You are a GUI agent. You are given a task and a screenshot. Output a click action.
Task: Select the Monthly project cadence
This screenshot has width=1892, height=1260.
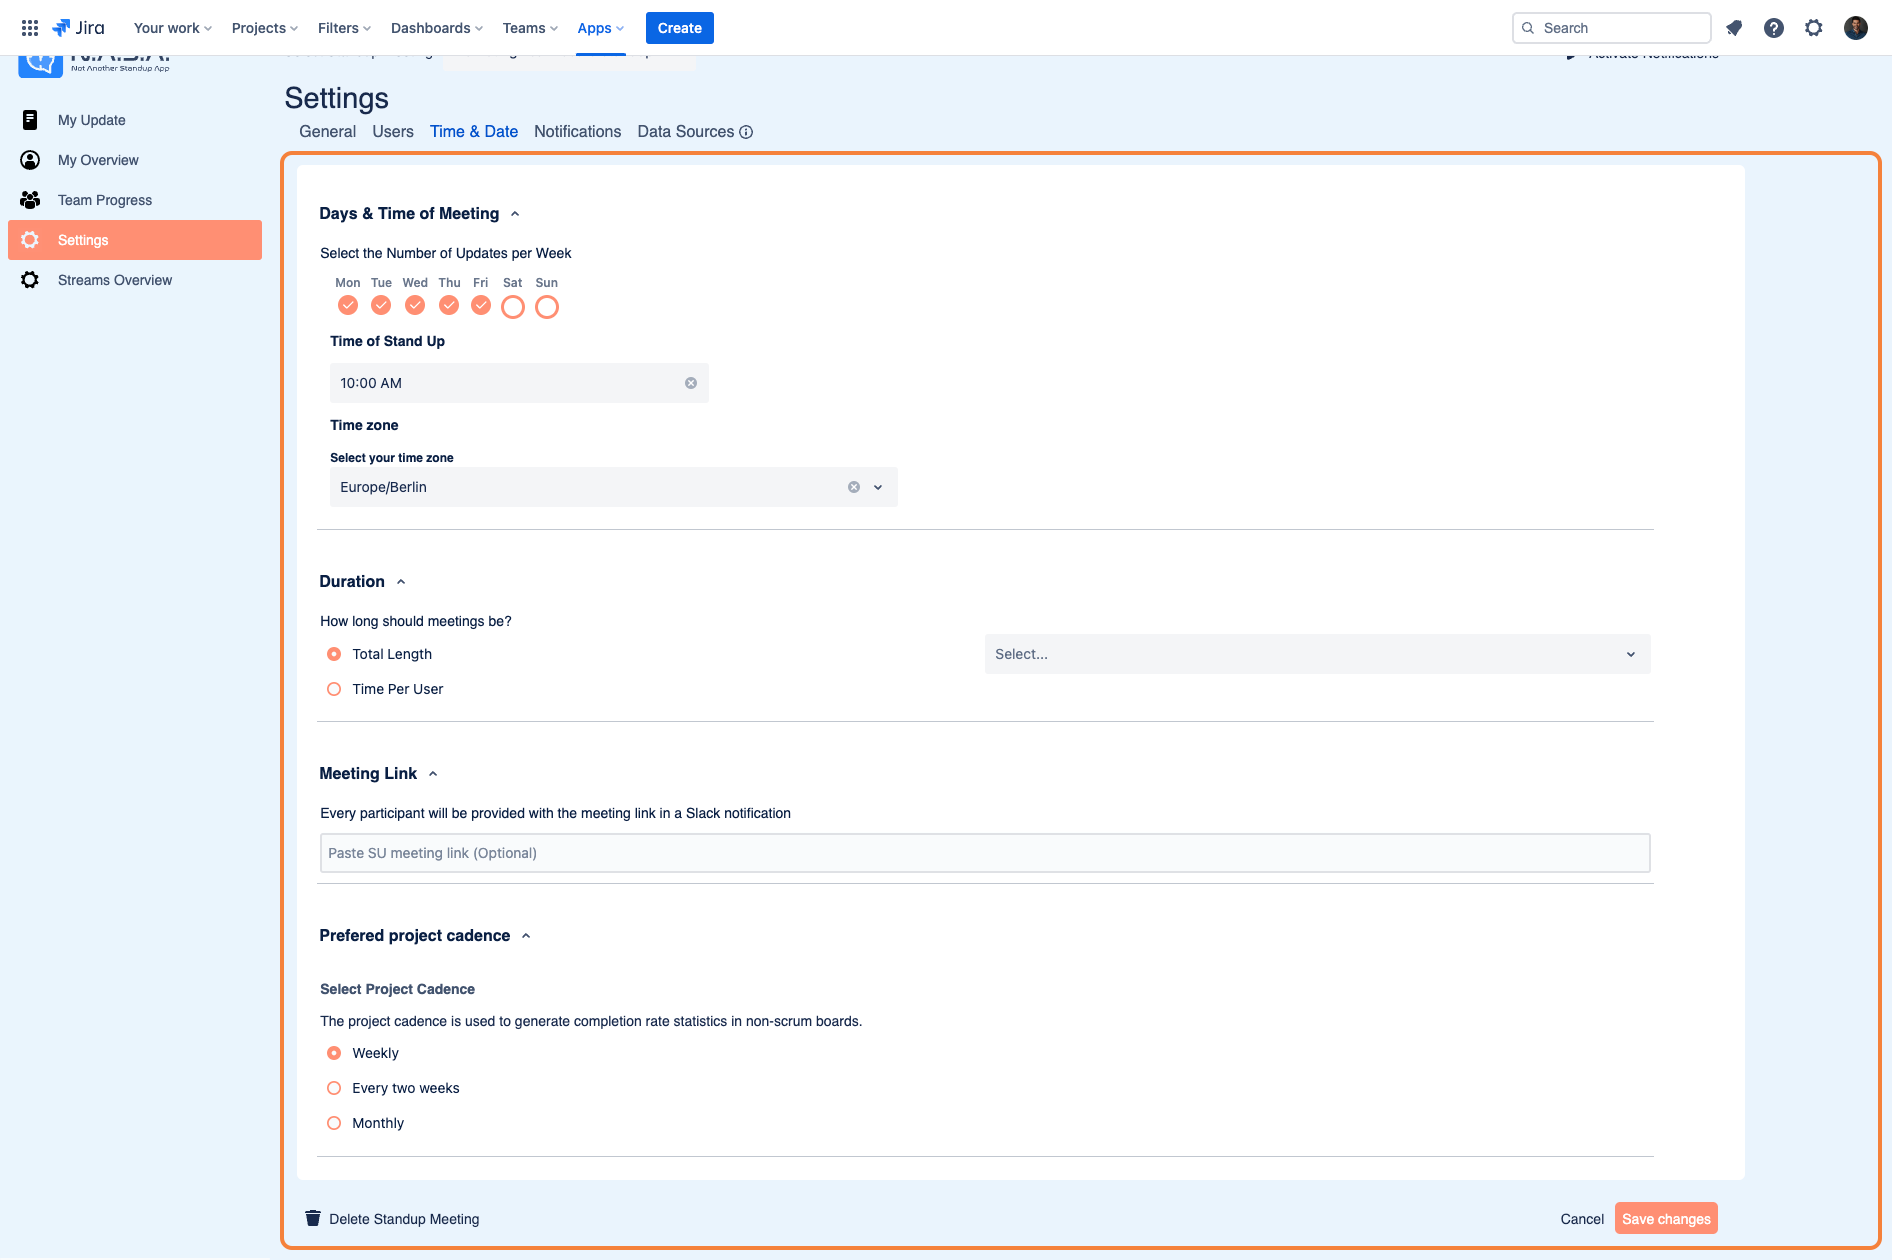[x=334, y=1123]
